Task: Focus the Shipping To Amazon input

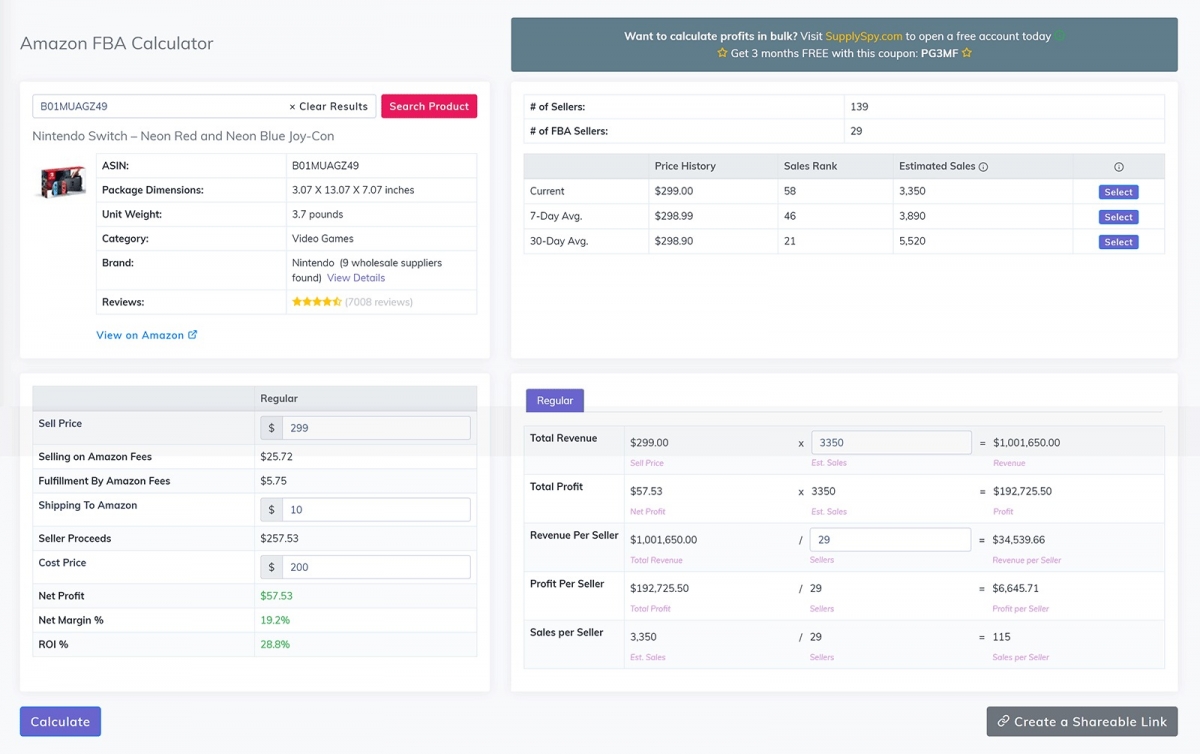Action: (376, 510)
